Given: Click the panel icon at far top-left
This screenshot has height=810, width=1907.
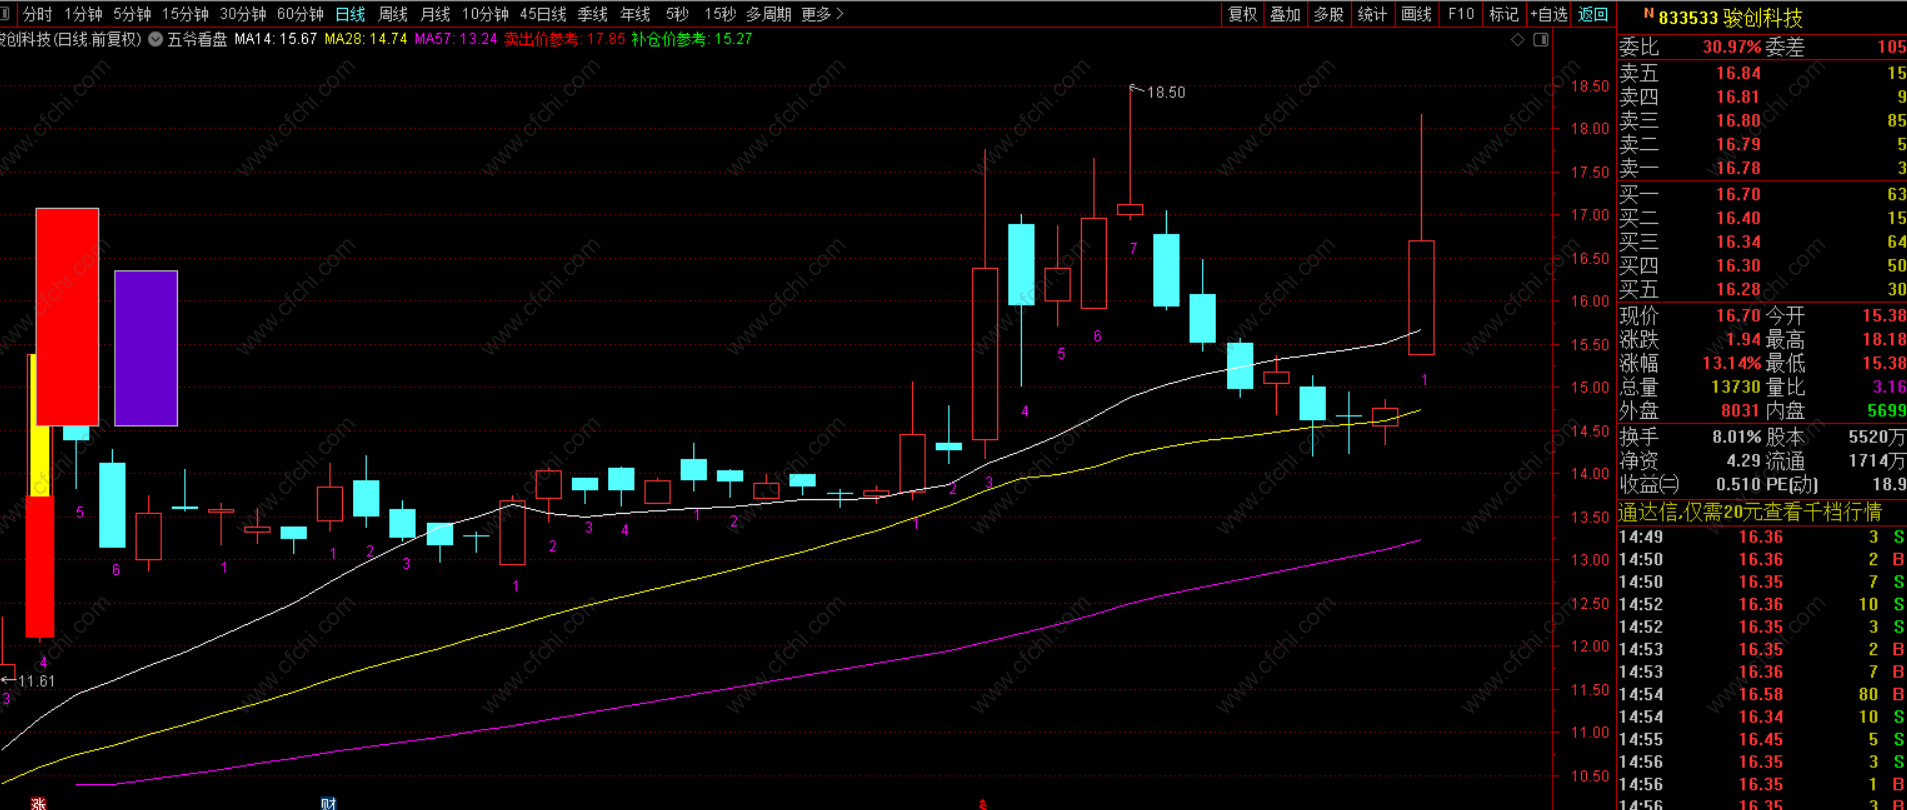Looking at the screenshot, I should pos(5,14).
